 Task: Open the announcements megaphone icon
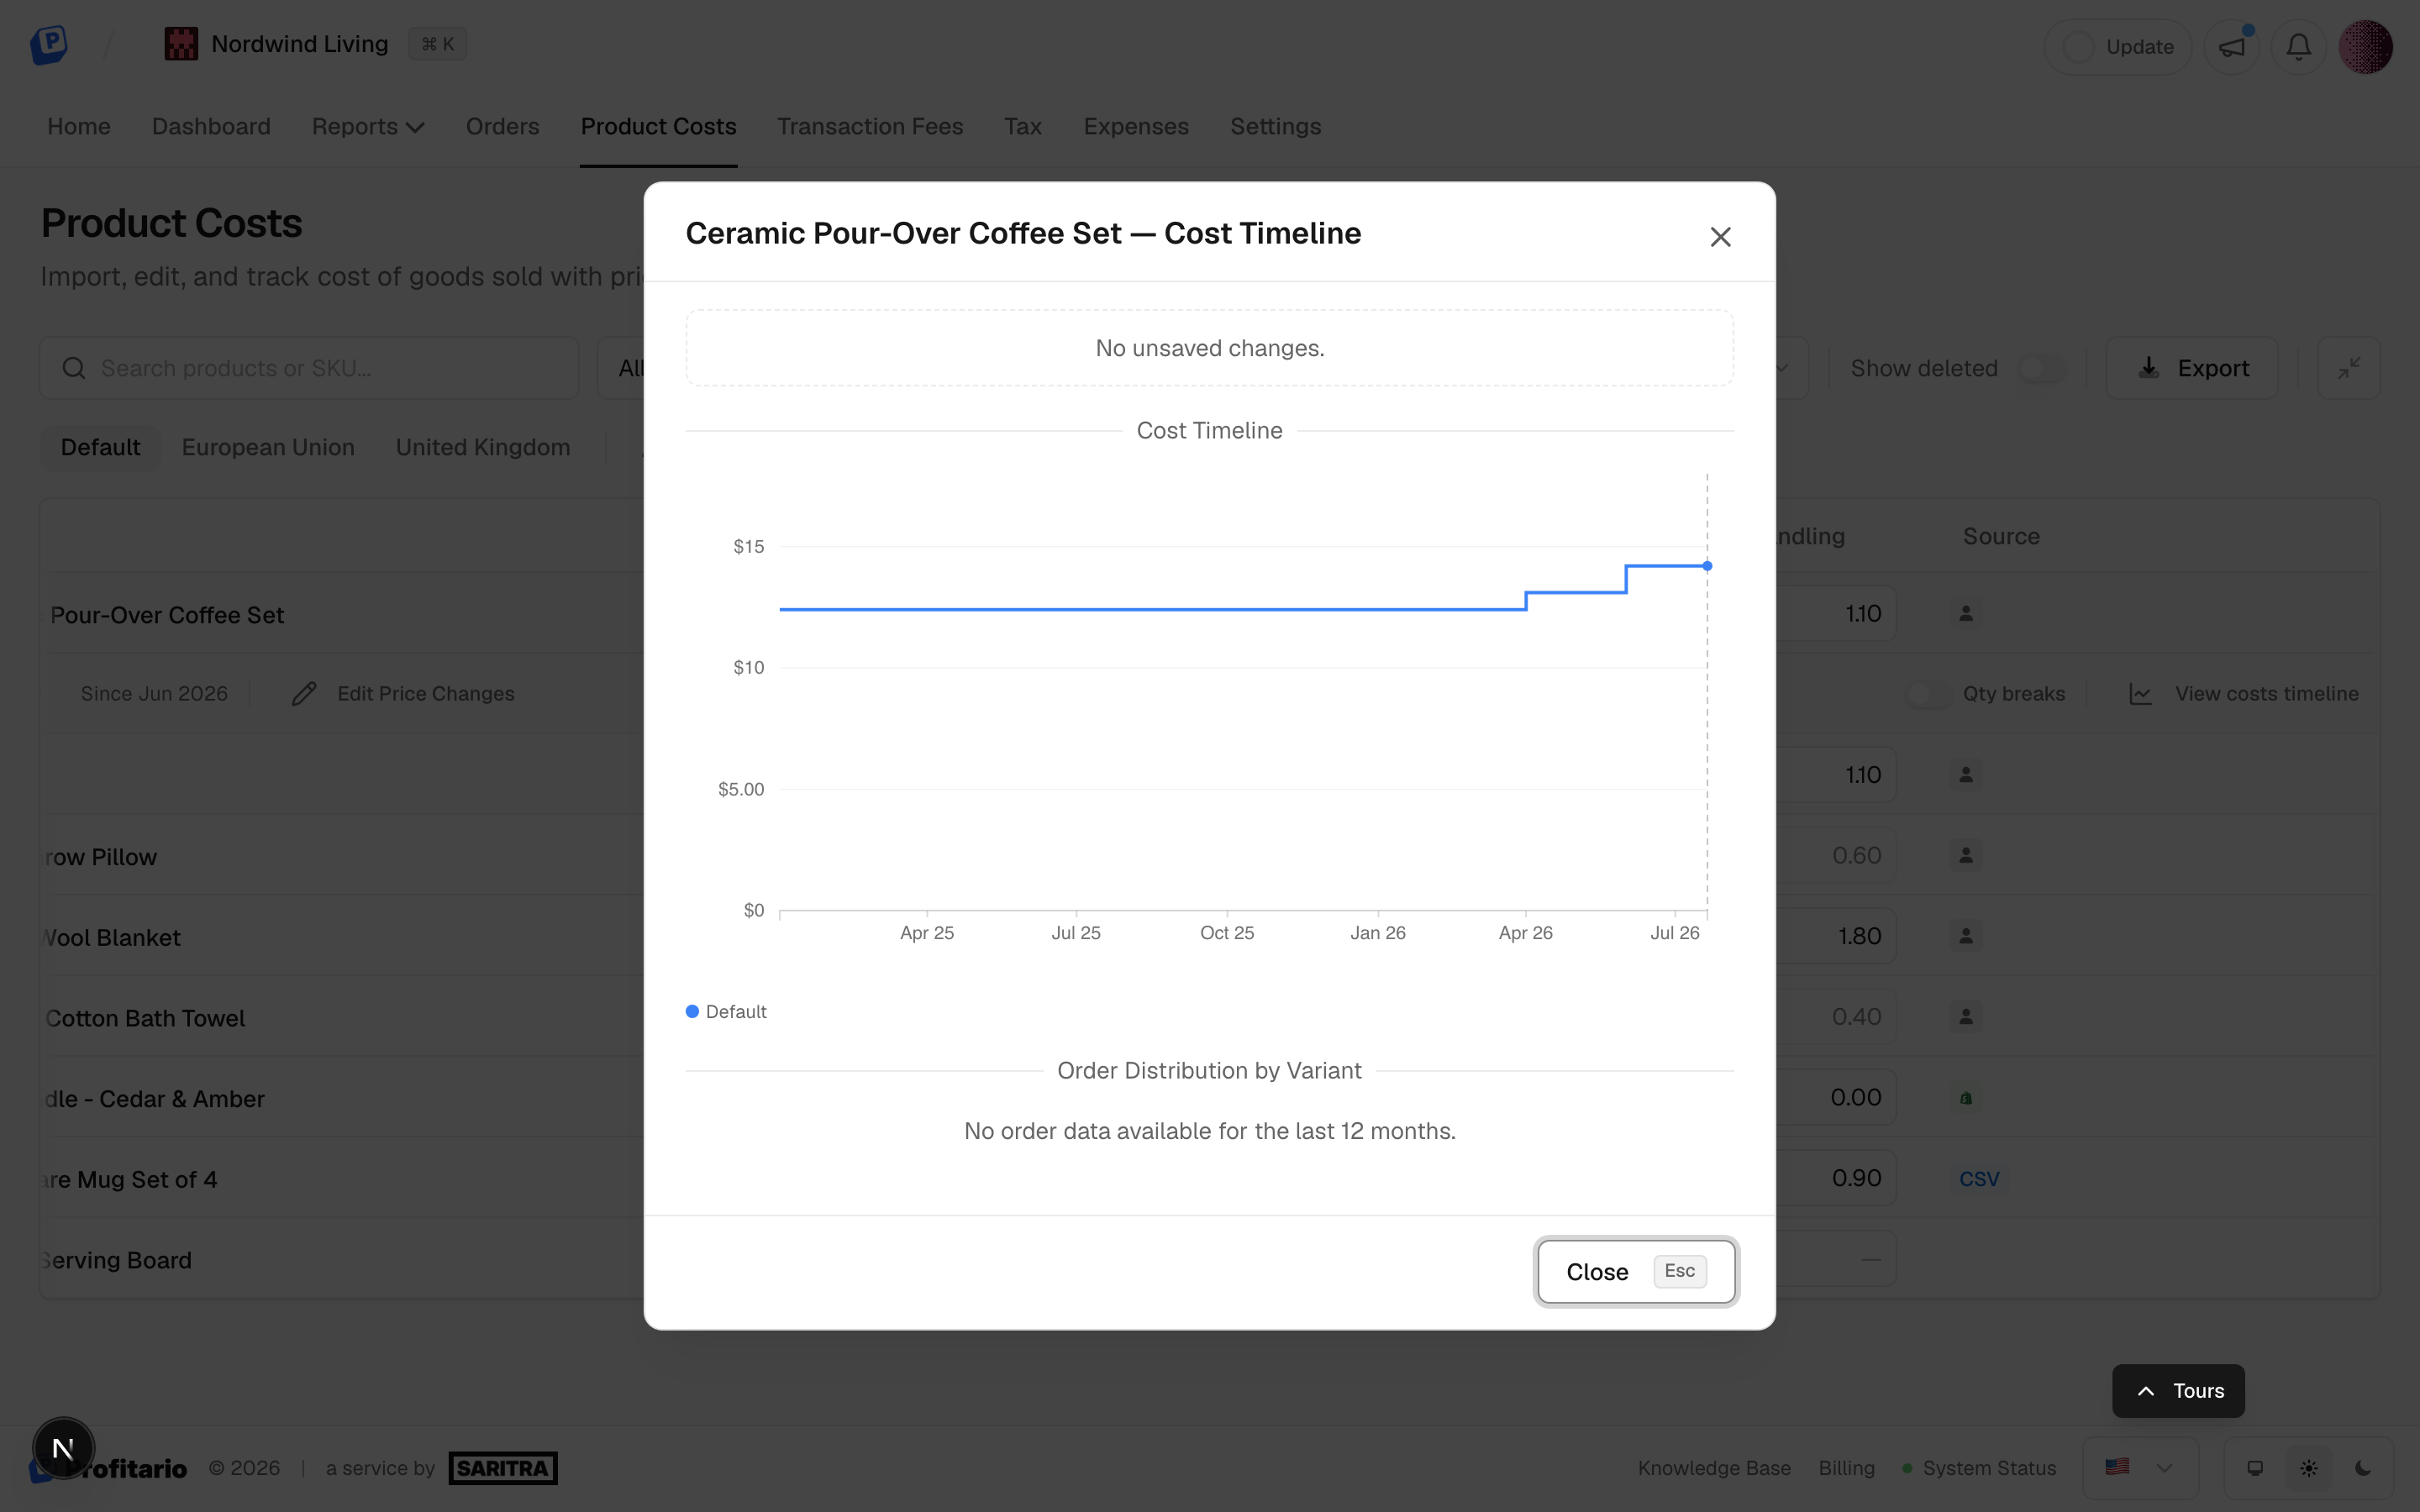2231,47
